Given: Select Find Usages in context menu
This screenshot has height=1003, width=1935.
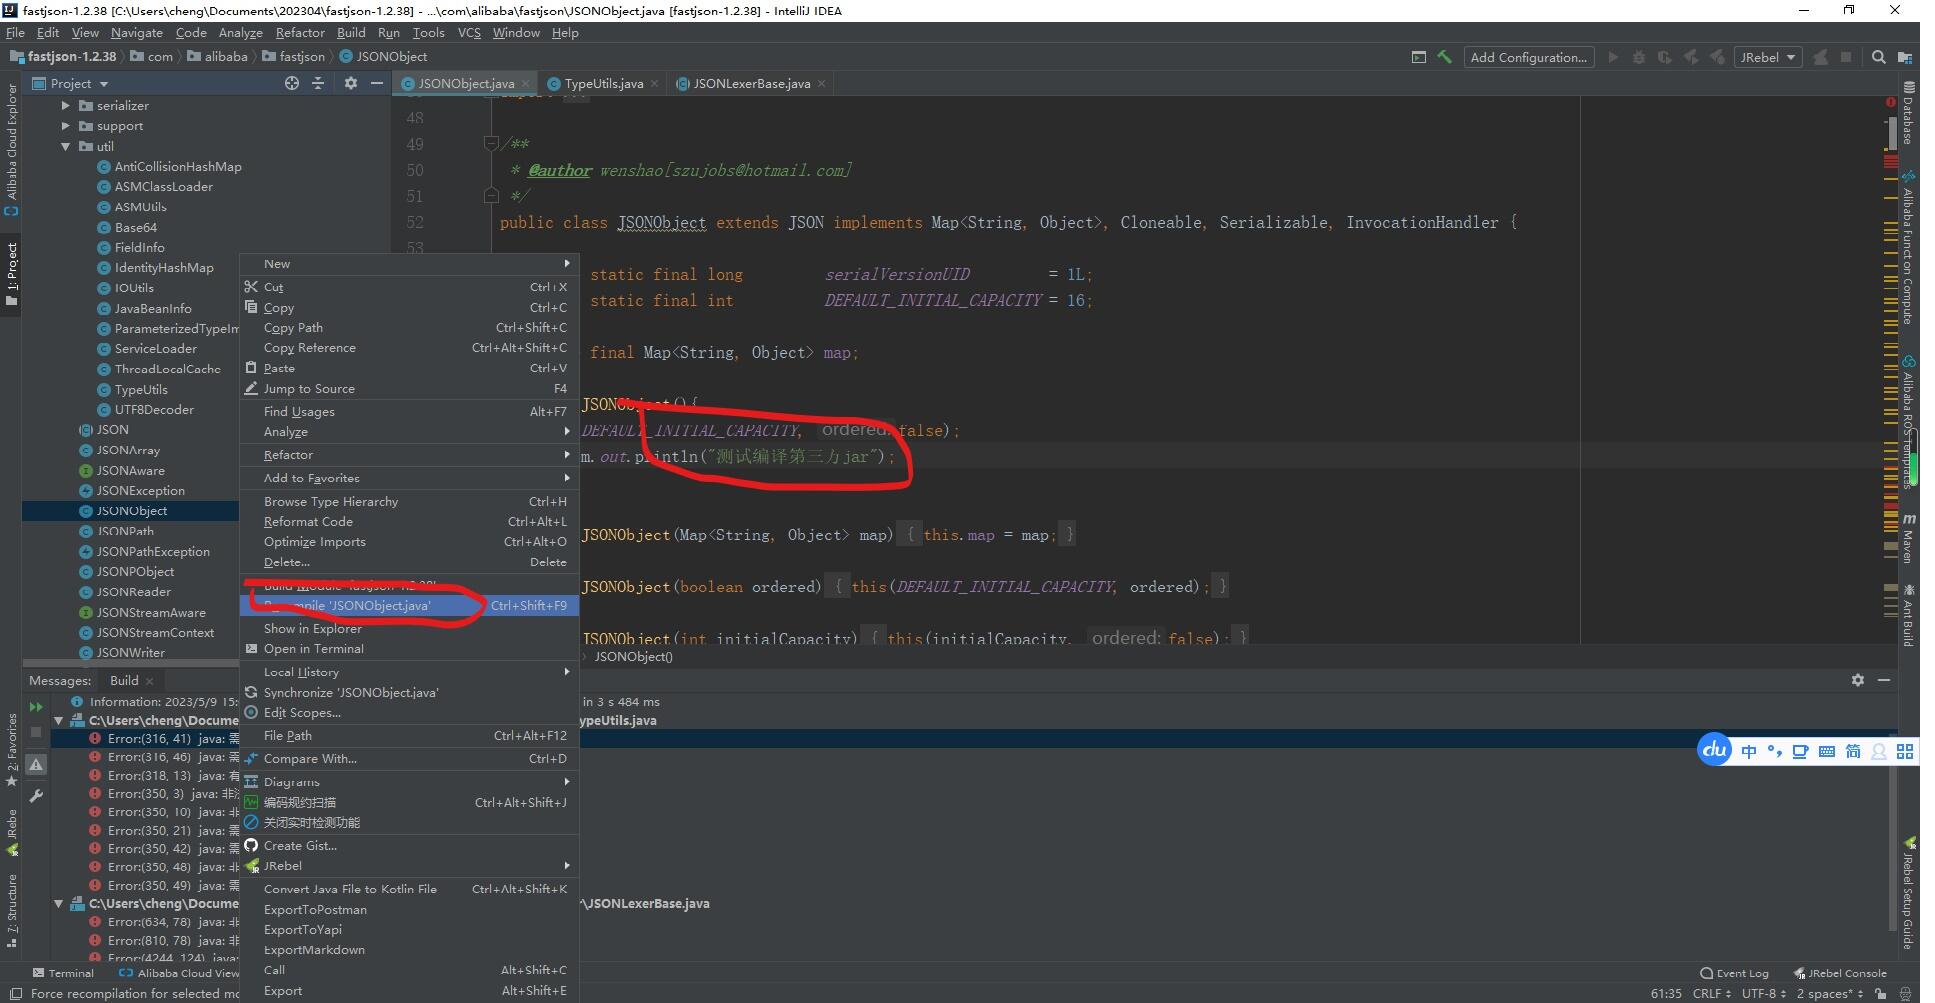Looking at the screenshot, I should [x=409, y=412].
